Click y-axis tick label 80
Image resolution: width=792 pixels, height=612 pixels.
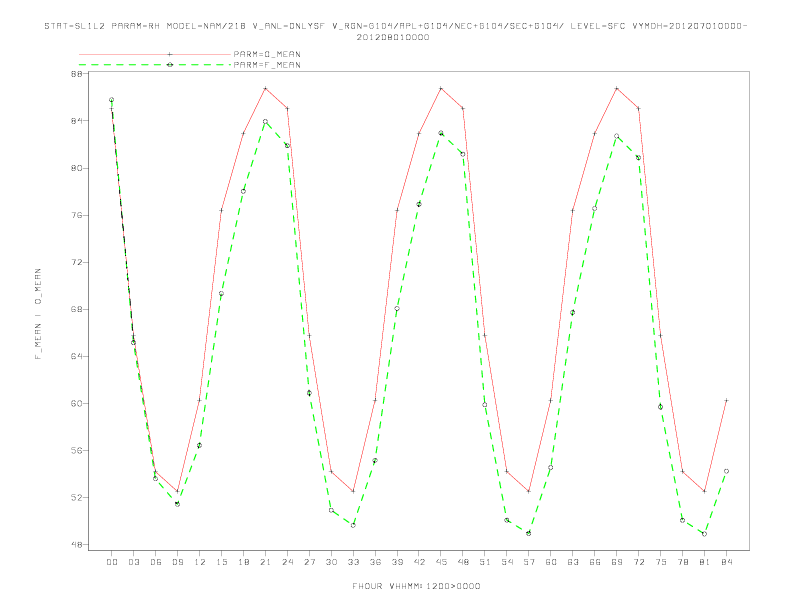(x=76, y=168)
